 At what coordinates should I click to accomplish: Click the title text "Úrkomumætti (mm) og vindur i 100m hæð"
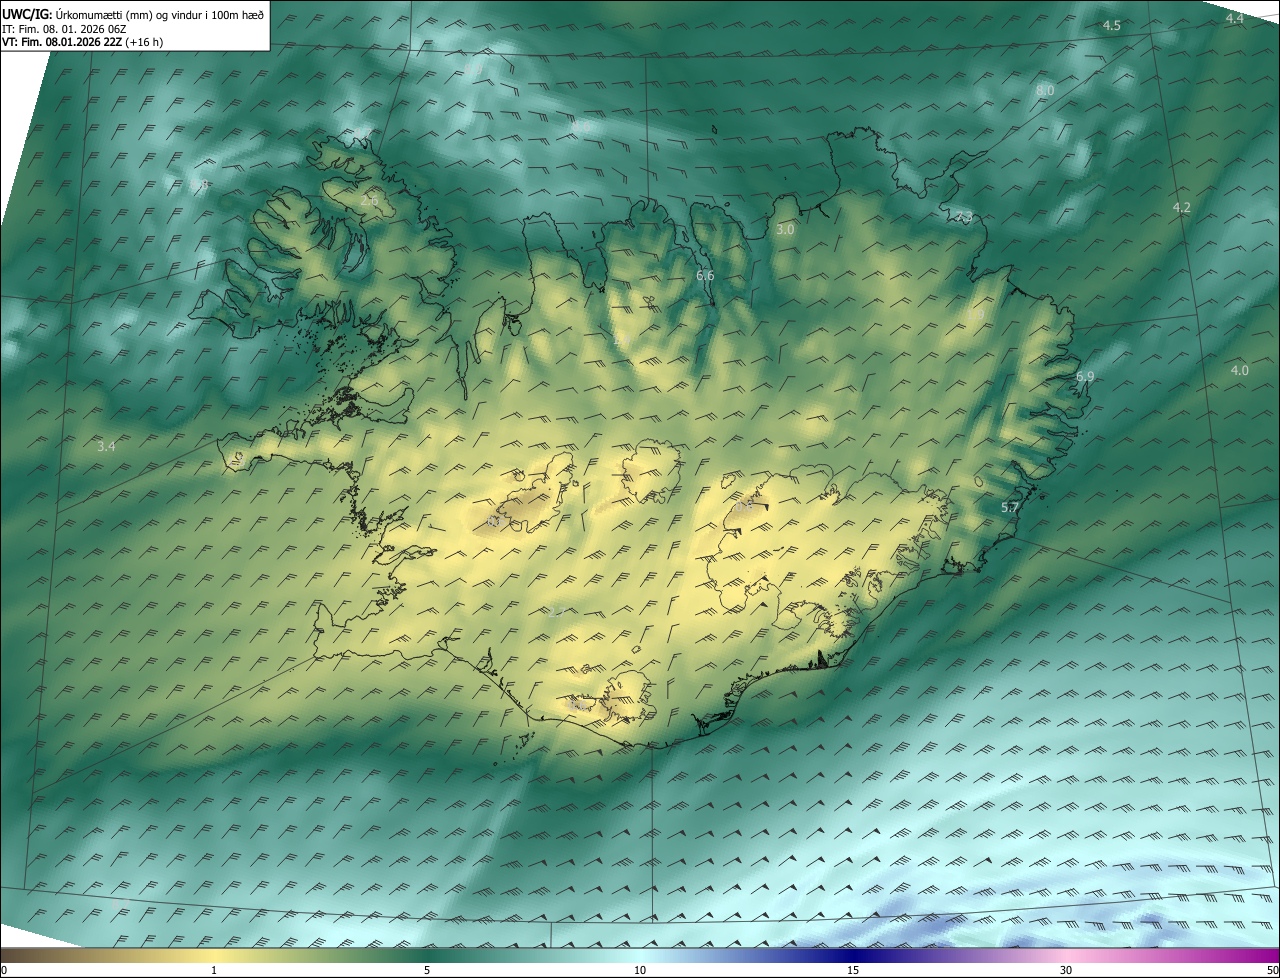tap(159, 15)
